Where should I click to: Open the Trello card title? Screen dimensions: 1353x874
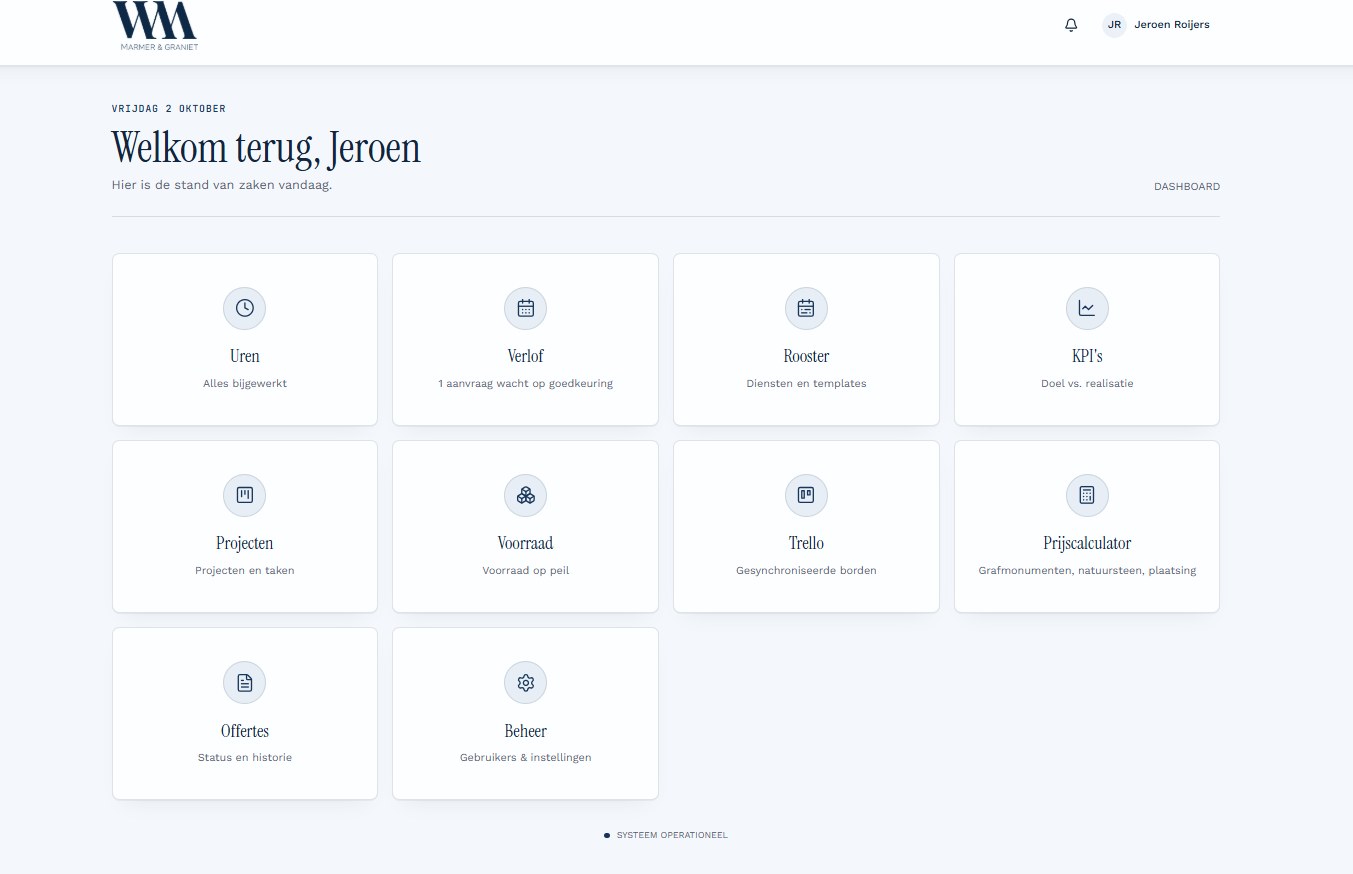pos(806,543)
